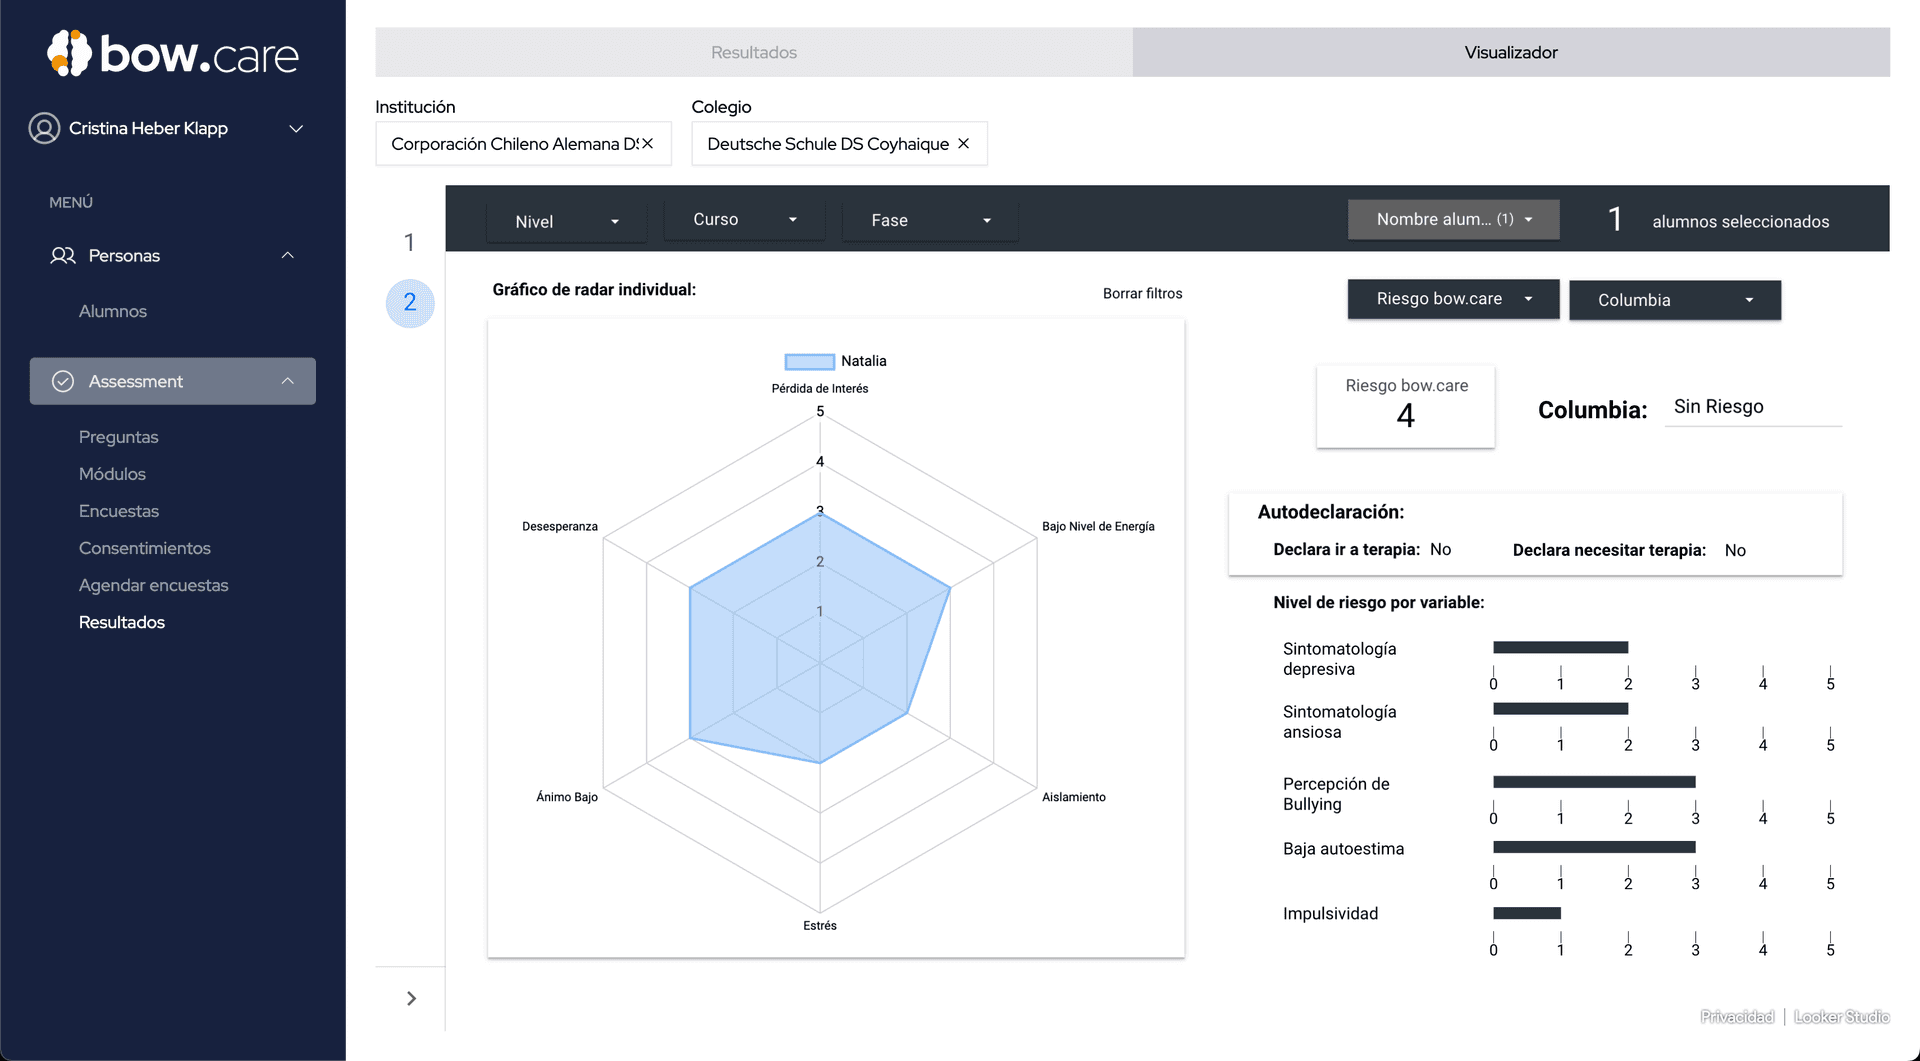Open the Privacidad link
Screen dimensions: 1920x1061
(1737, 1017)
